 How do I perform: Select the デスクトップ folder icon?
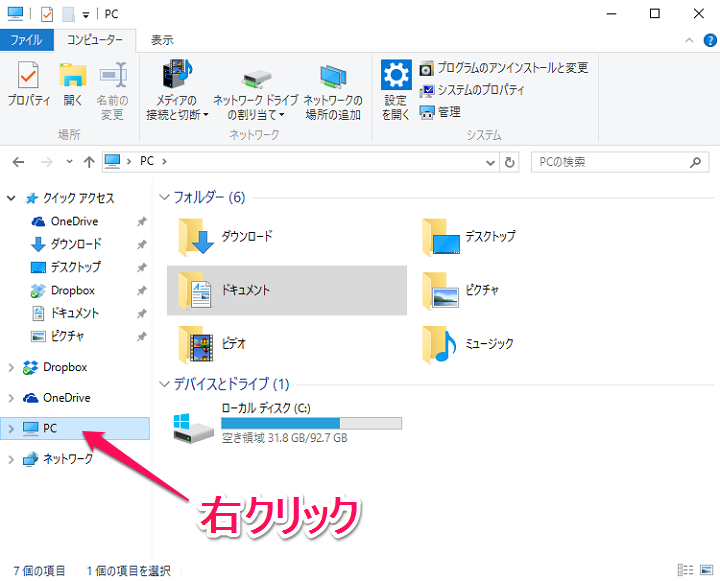click(441, 237)
